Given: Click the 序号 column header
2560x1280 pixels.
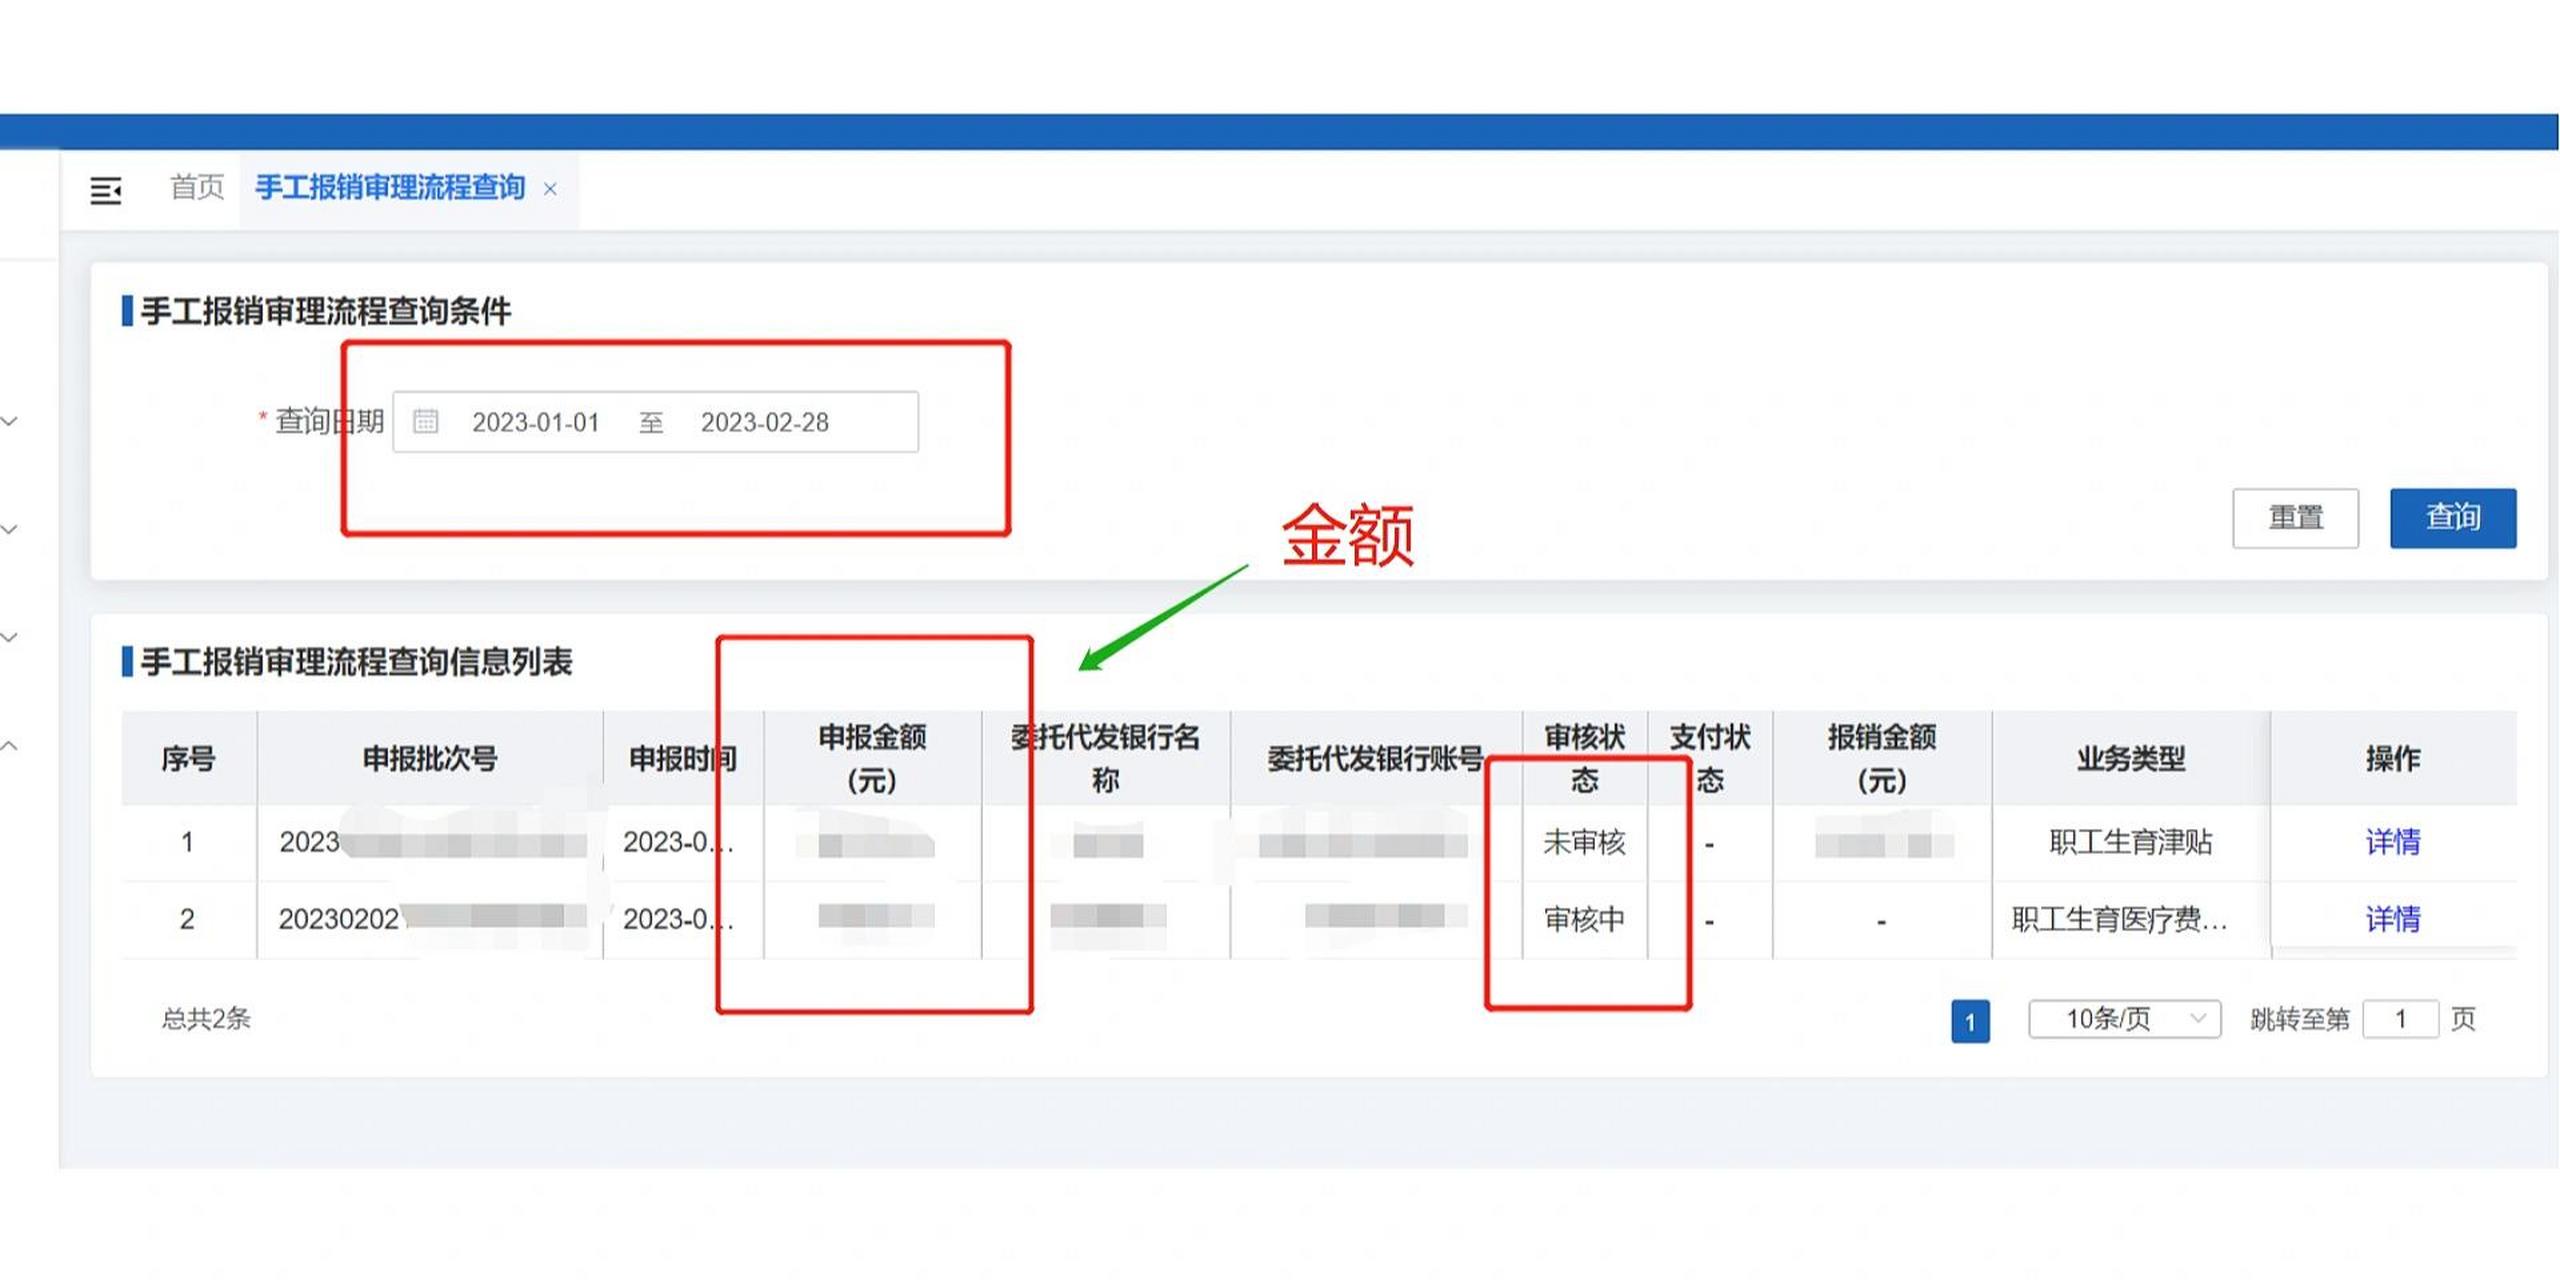Looking at the screenshot, I should point(188,759).
